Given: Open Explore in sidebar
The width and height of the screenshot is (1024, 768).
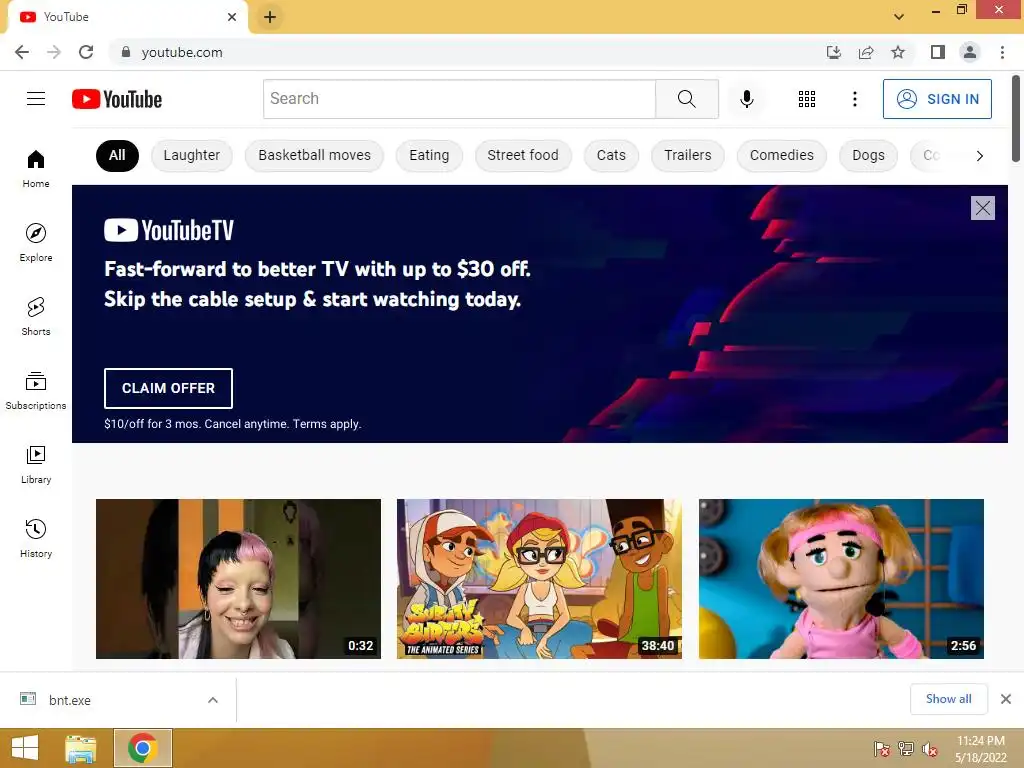Looking at the screenshot, I should (36, 242).
